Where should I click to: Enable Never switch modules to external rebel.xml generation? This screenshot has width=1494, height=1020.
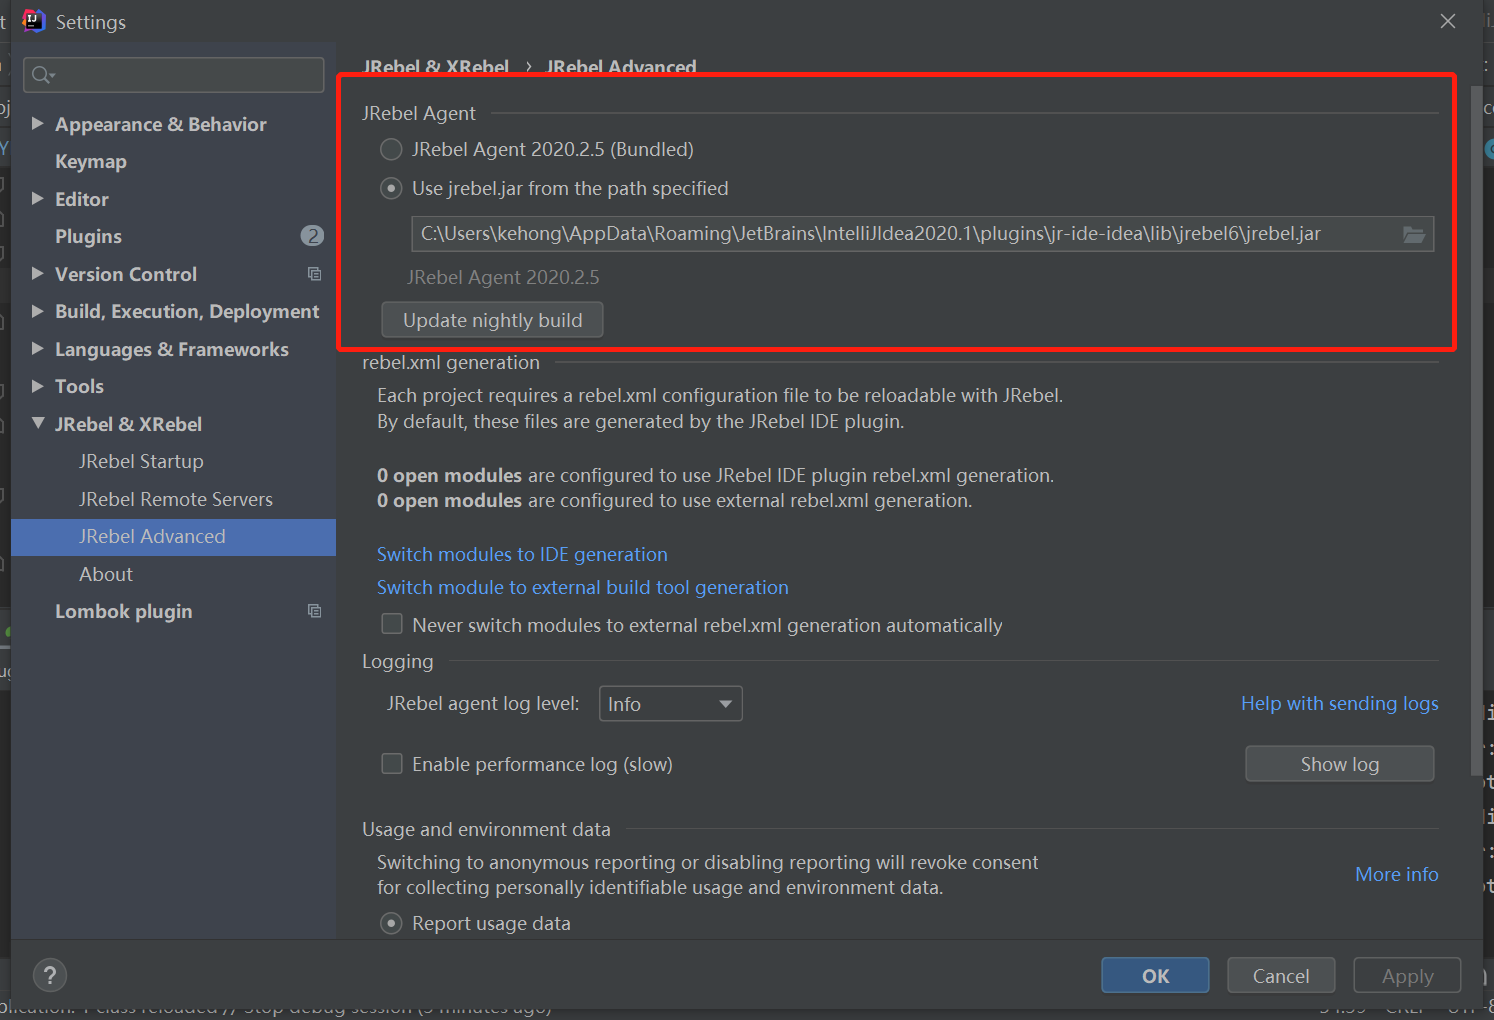(x=392, y=624)
